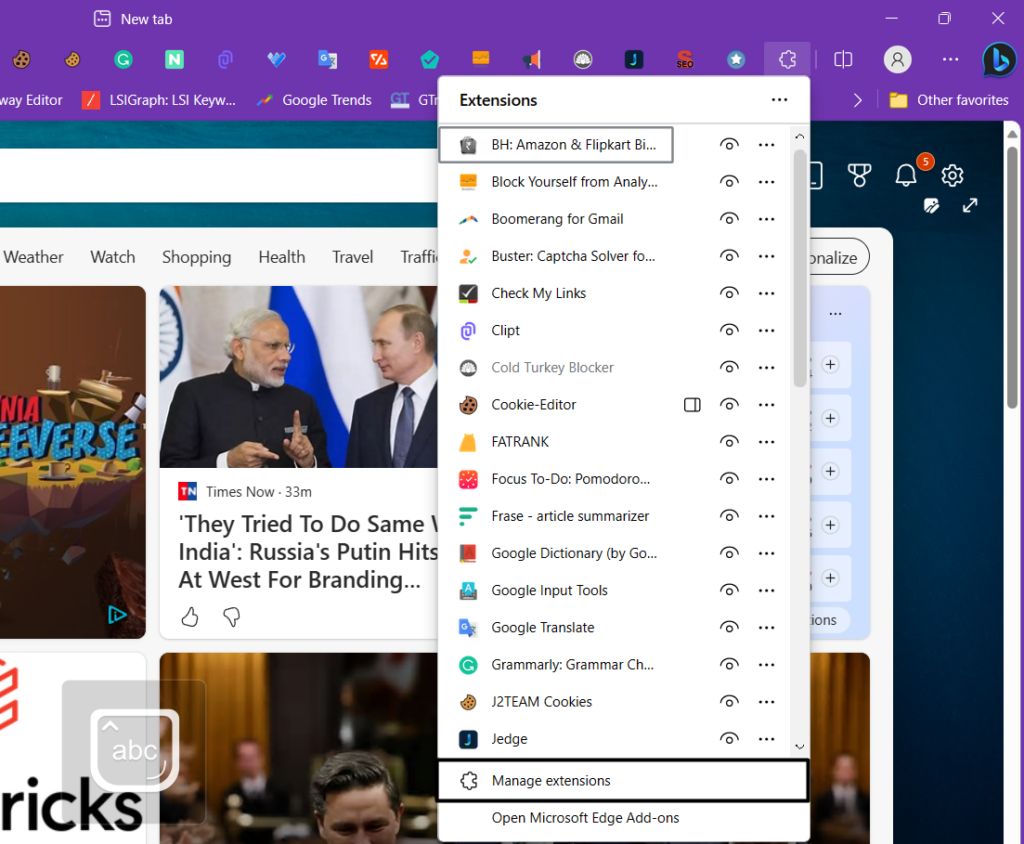Click the Cold Turkey Blocker toolbar icon
This screenshot has width=1024, height=844.
pyautogui.click(x=583, y=60)
